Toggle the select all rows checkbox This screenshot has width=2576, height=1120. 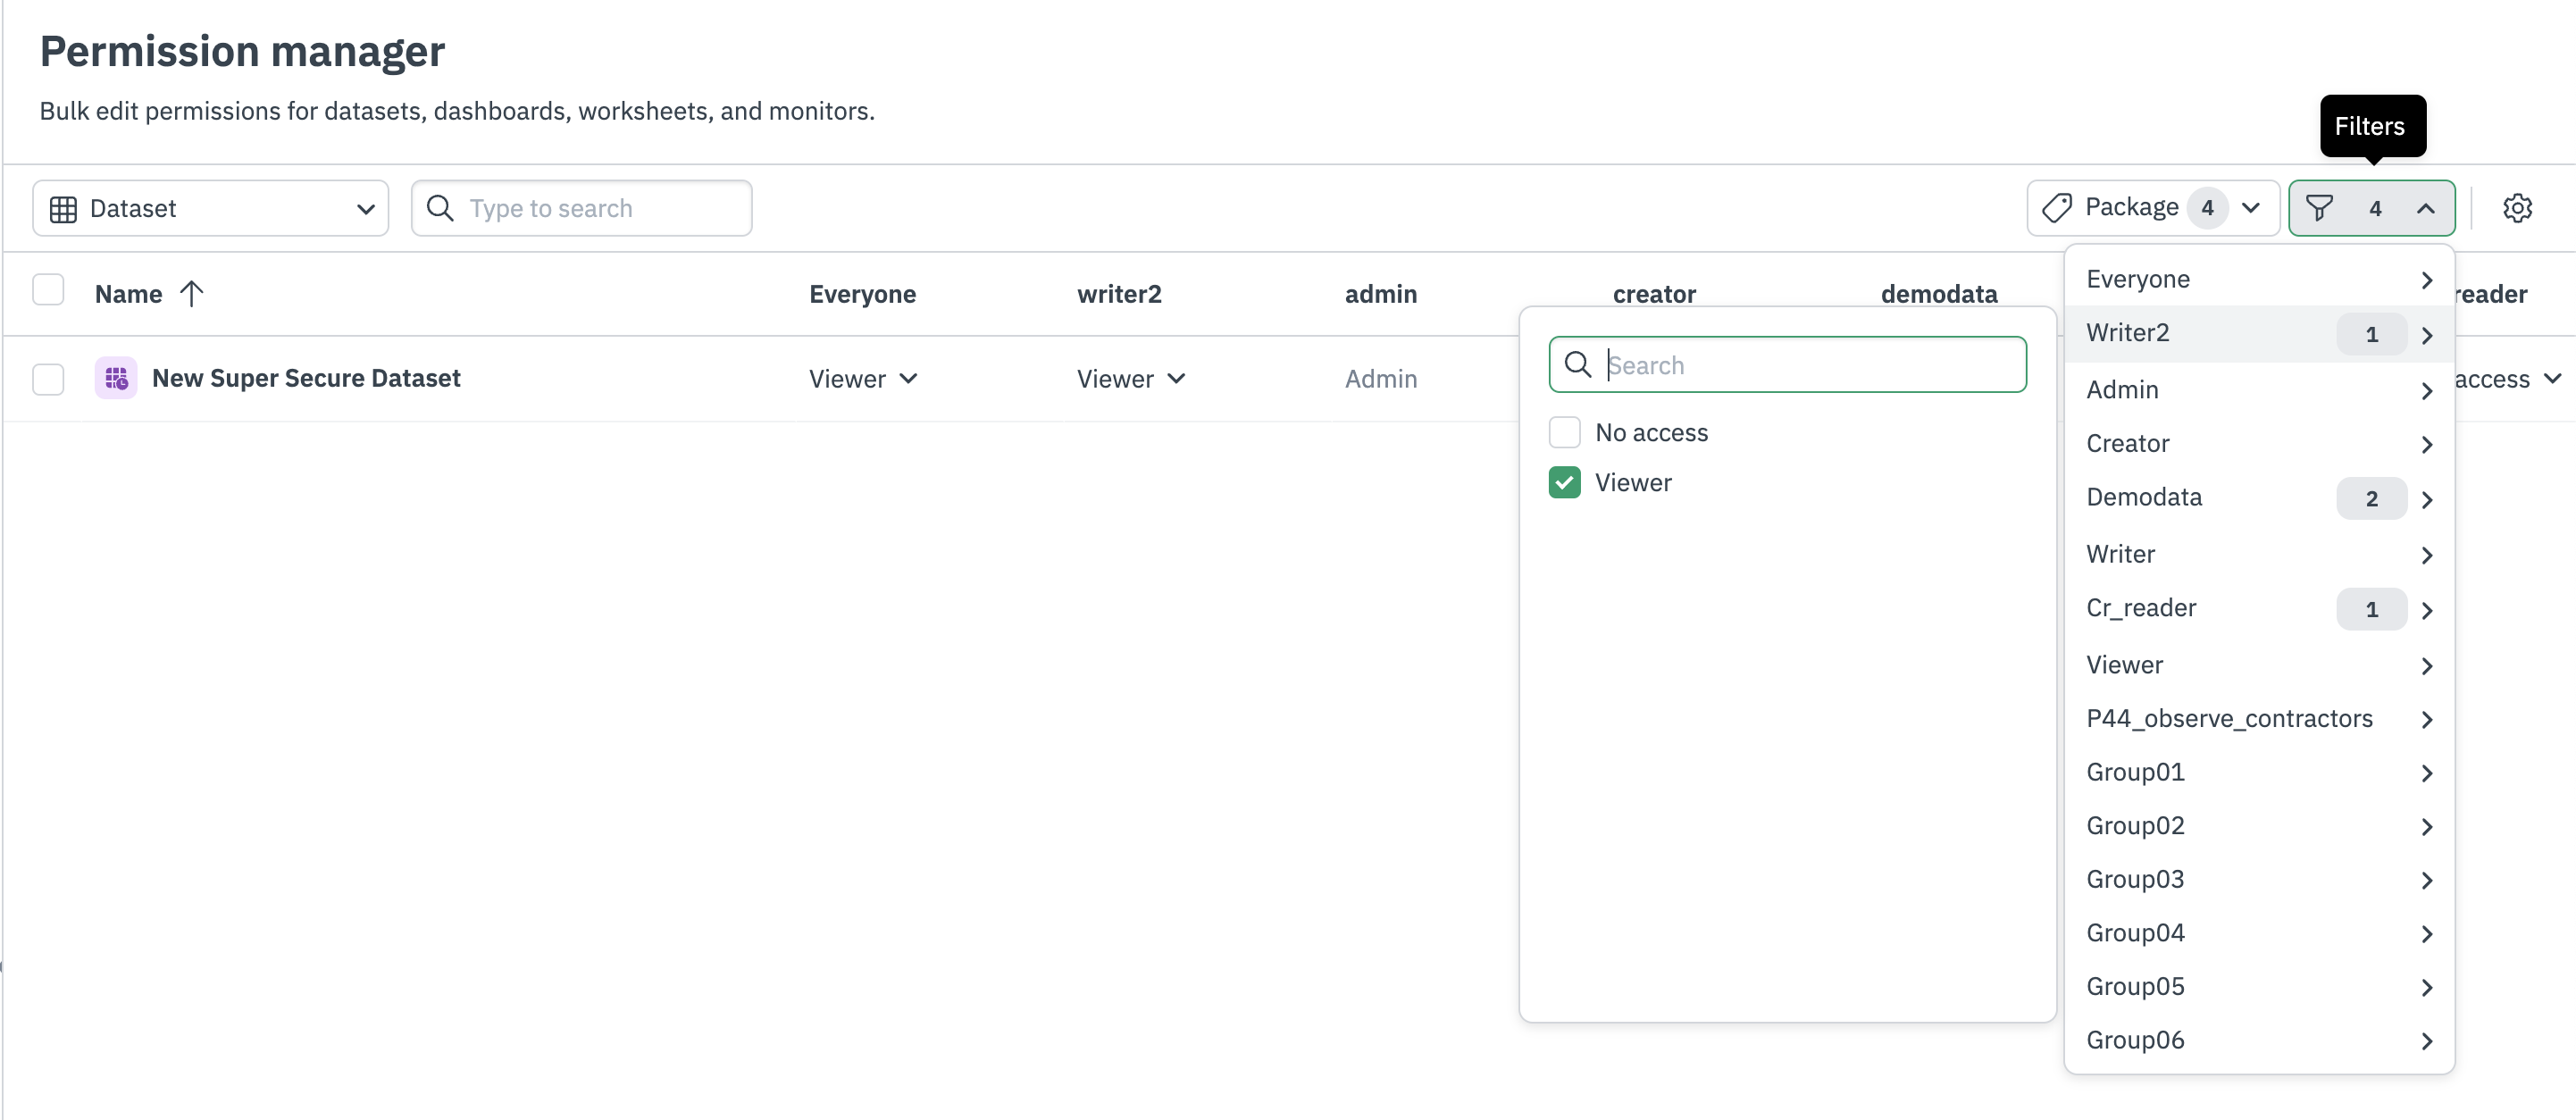pos(48,290)
